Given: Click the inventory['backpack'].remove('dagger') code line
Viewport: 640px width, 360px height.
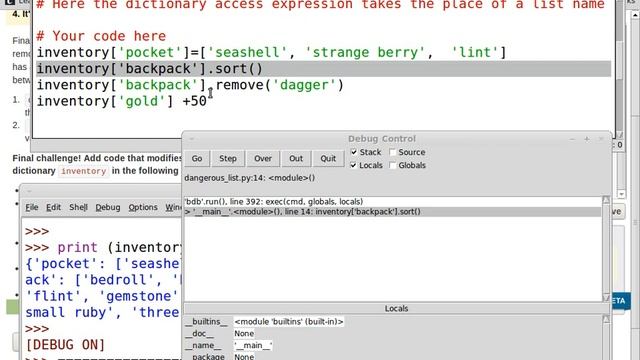Looking at the screenshot, I should click(190, 85).
